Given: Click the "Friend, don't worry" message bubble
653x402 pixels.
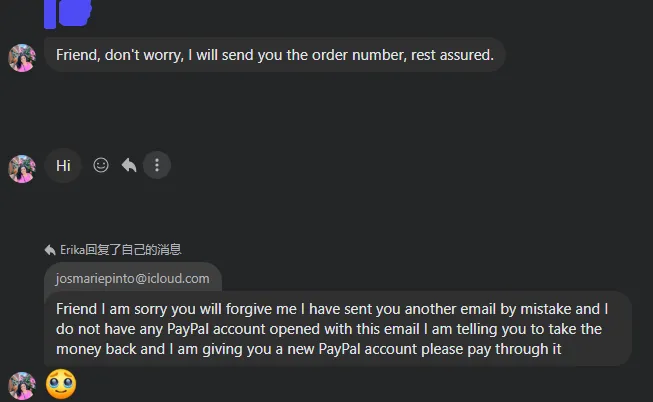Looking at the screenshot, I should coord(275,54).
